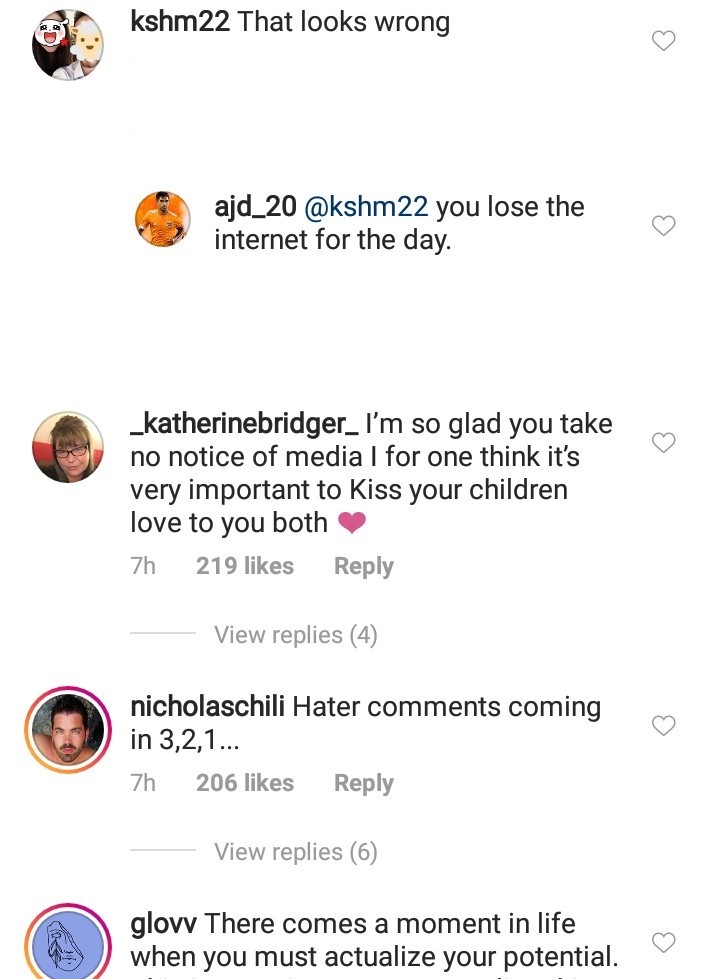Open the ajd_20 username link
The height and width of the screenshot is (979, 720).
[255, 207]
